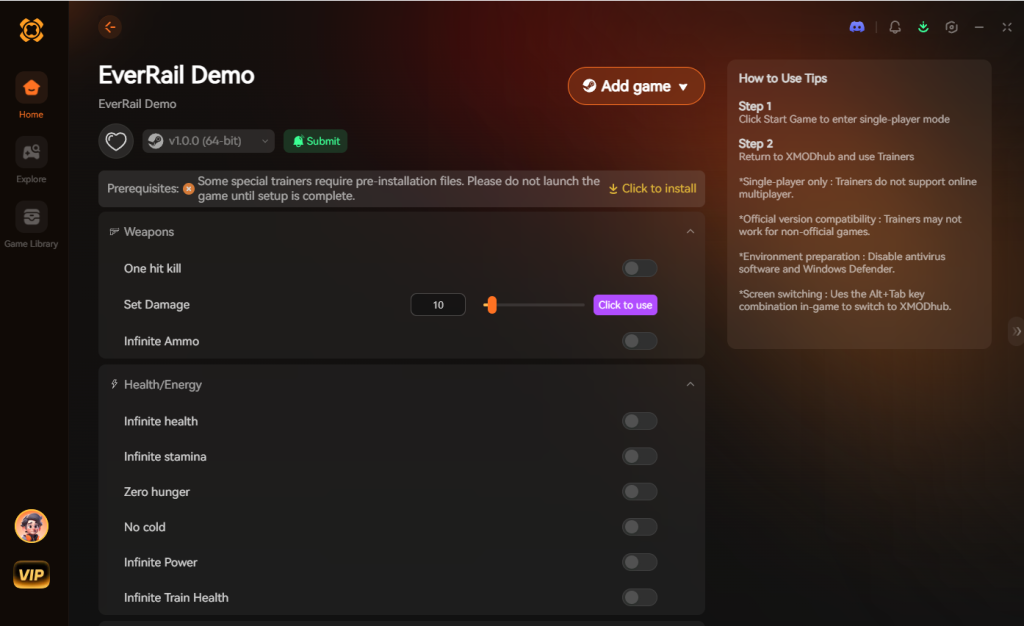Screen dimensions: 1024x626
Task: Click the 'How to Use Tips' heading
Action: coord(782,78)
